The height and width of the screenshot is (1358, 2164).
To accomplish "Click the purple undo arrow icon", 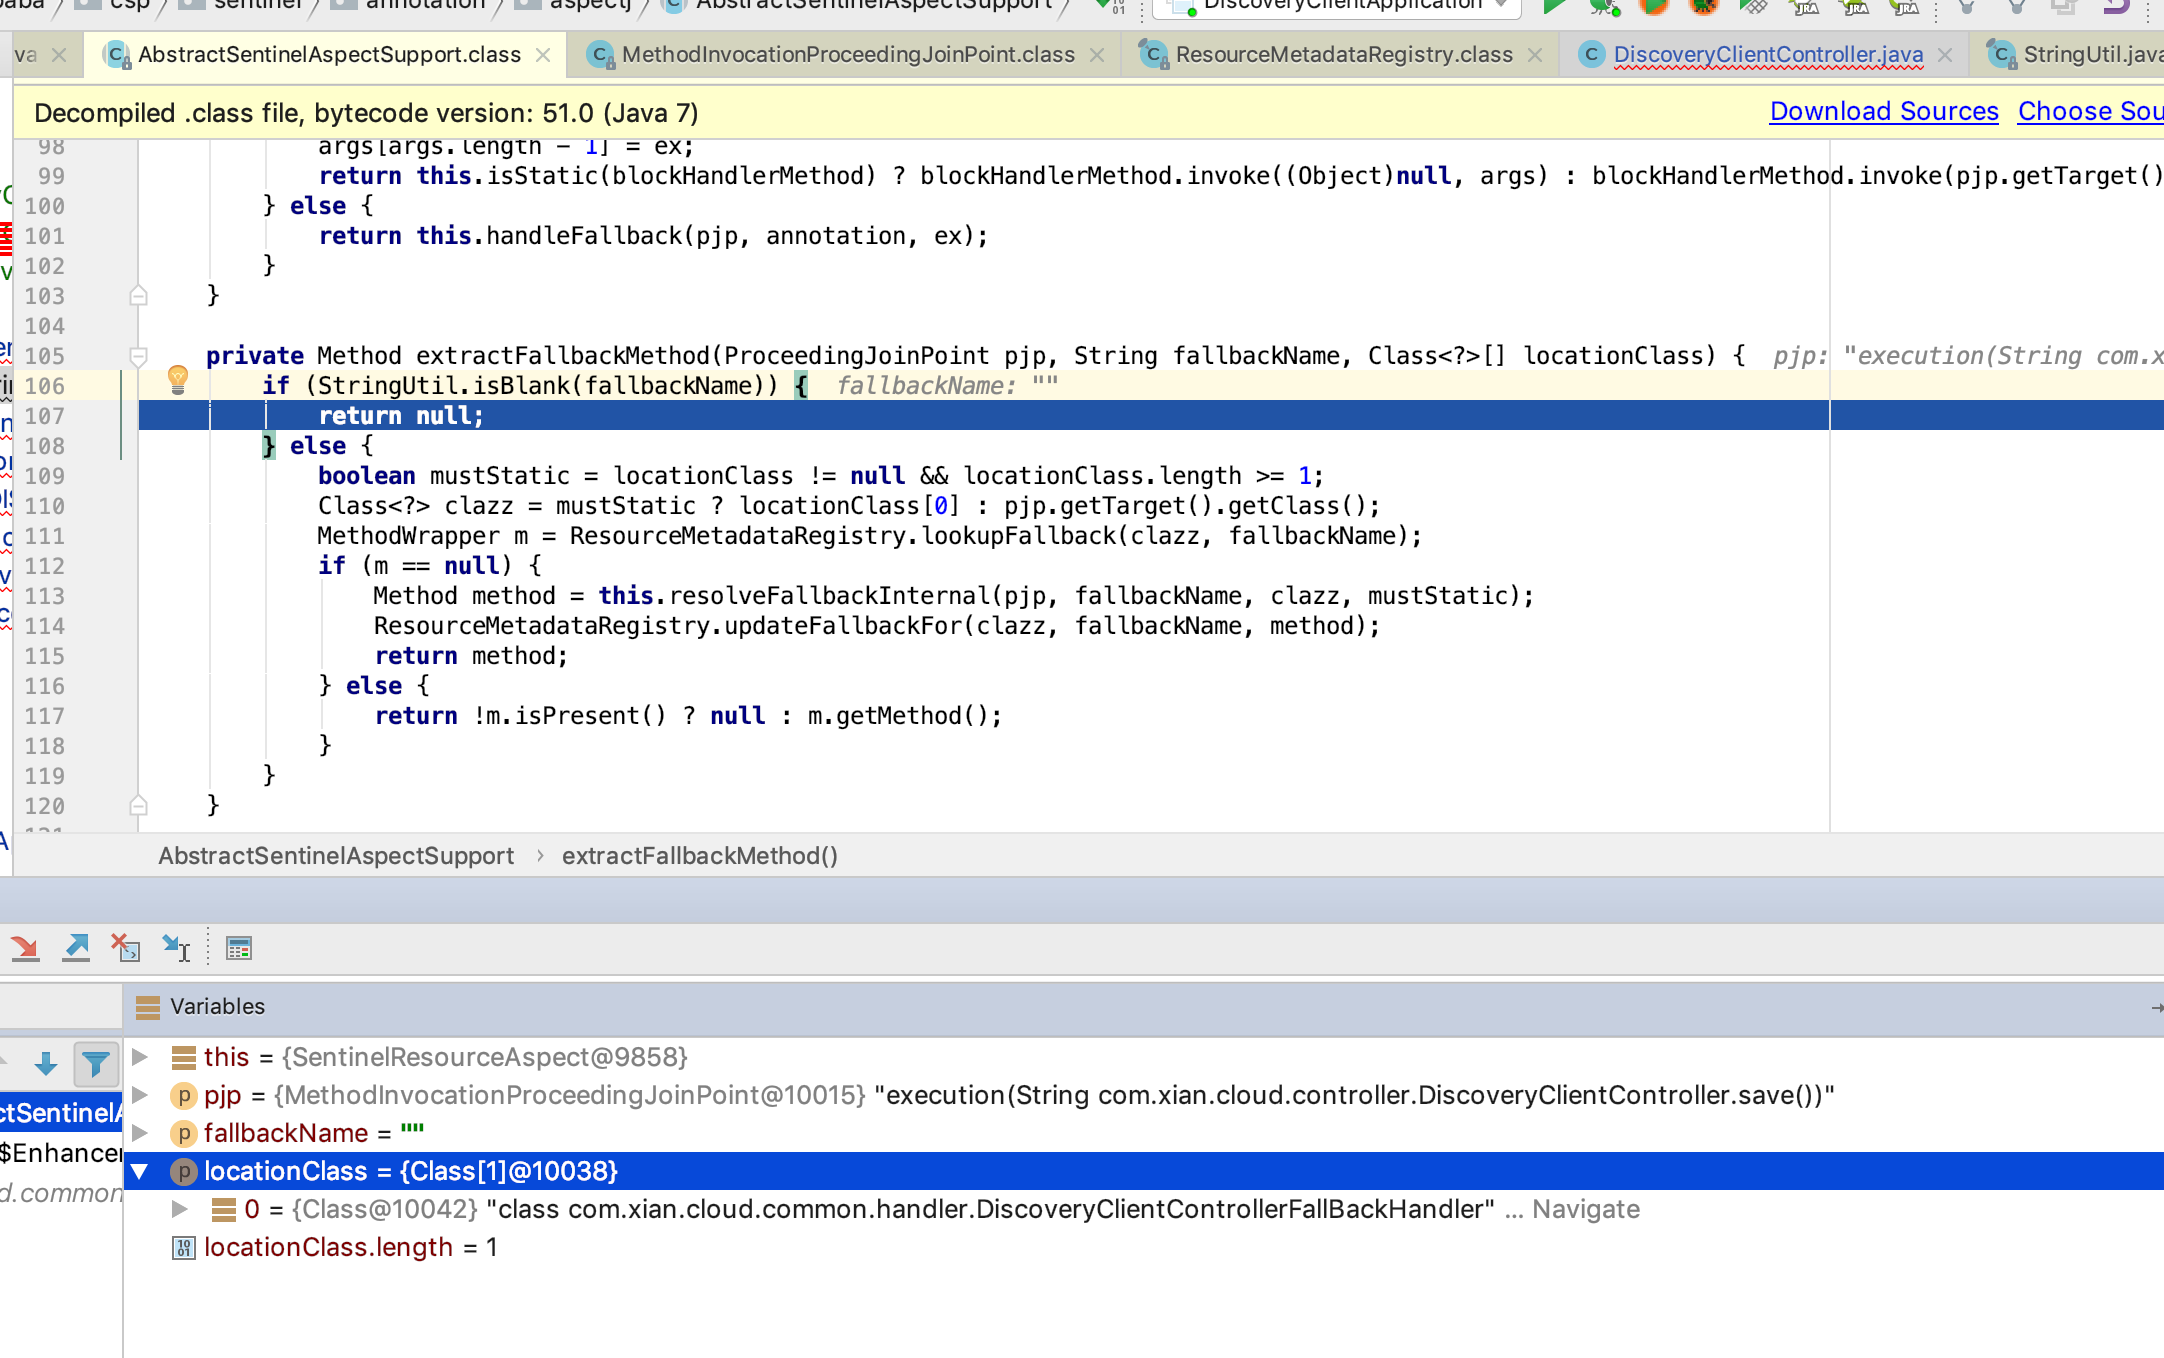I will [2115, 6].
